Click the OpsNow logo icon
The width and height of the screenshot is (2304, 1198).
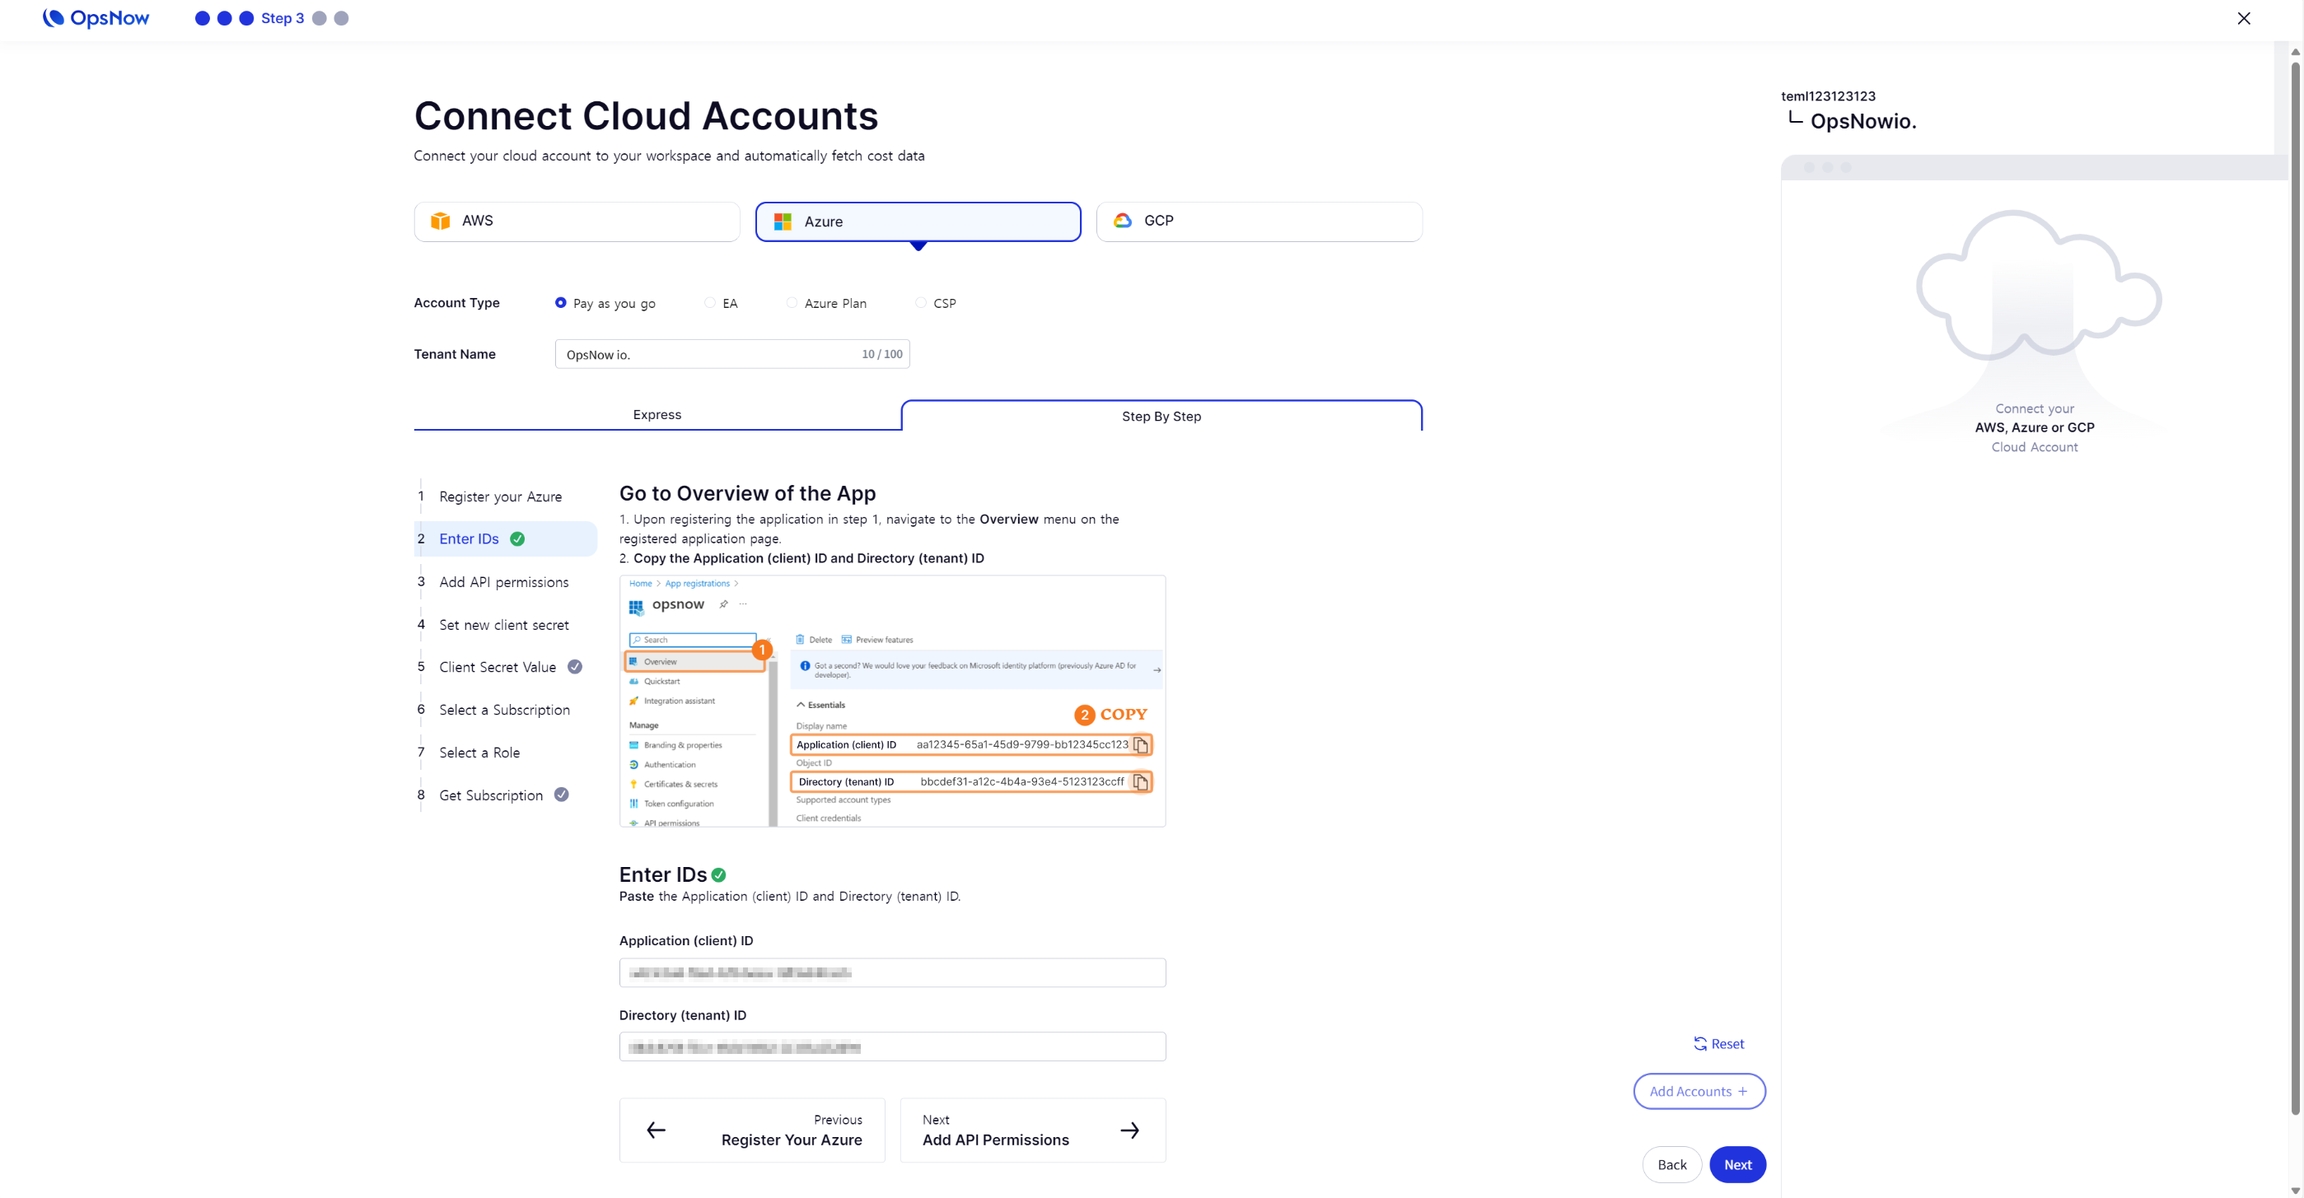(53, 18)
